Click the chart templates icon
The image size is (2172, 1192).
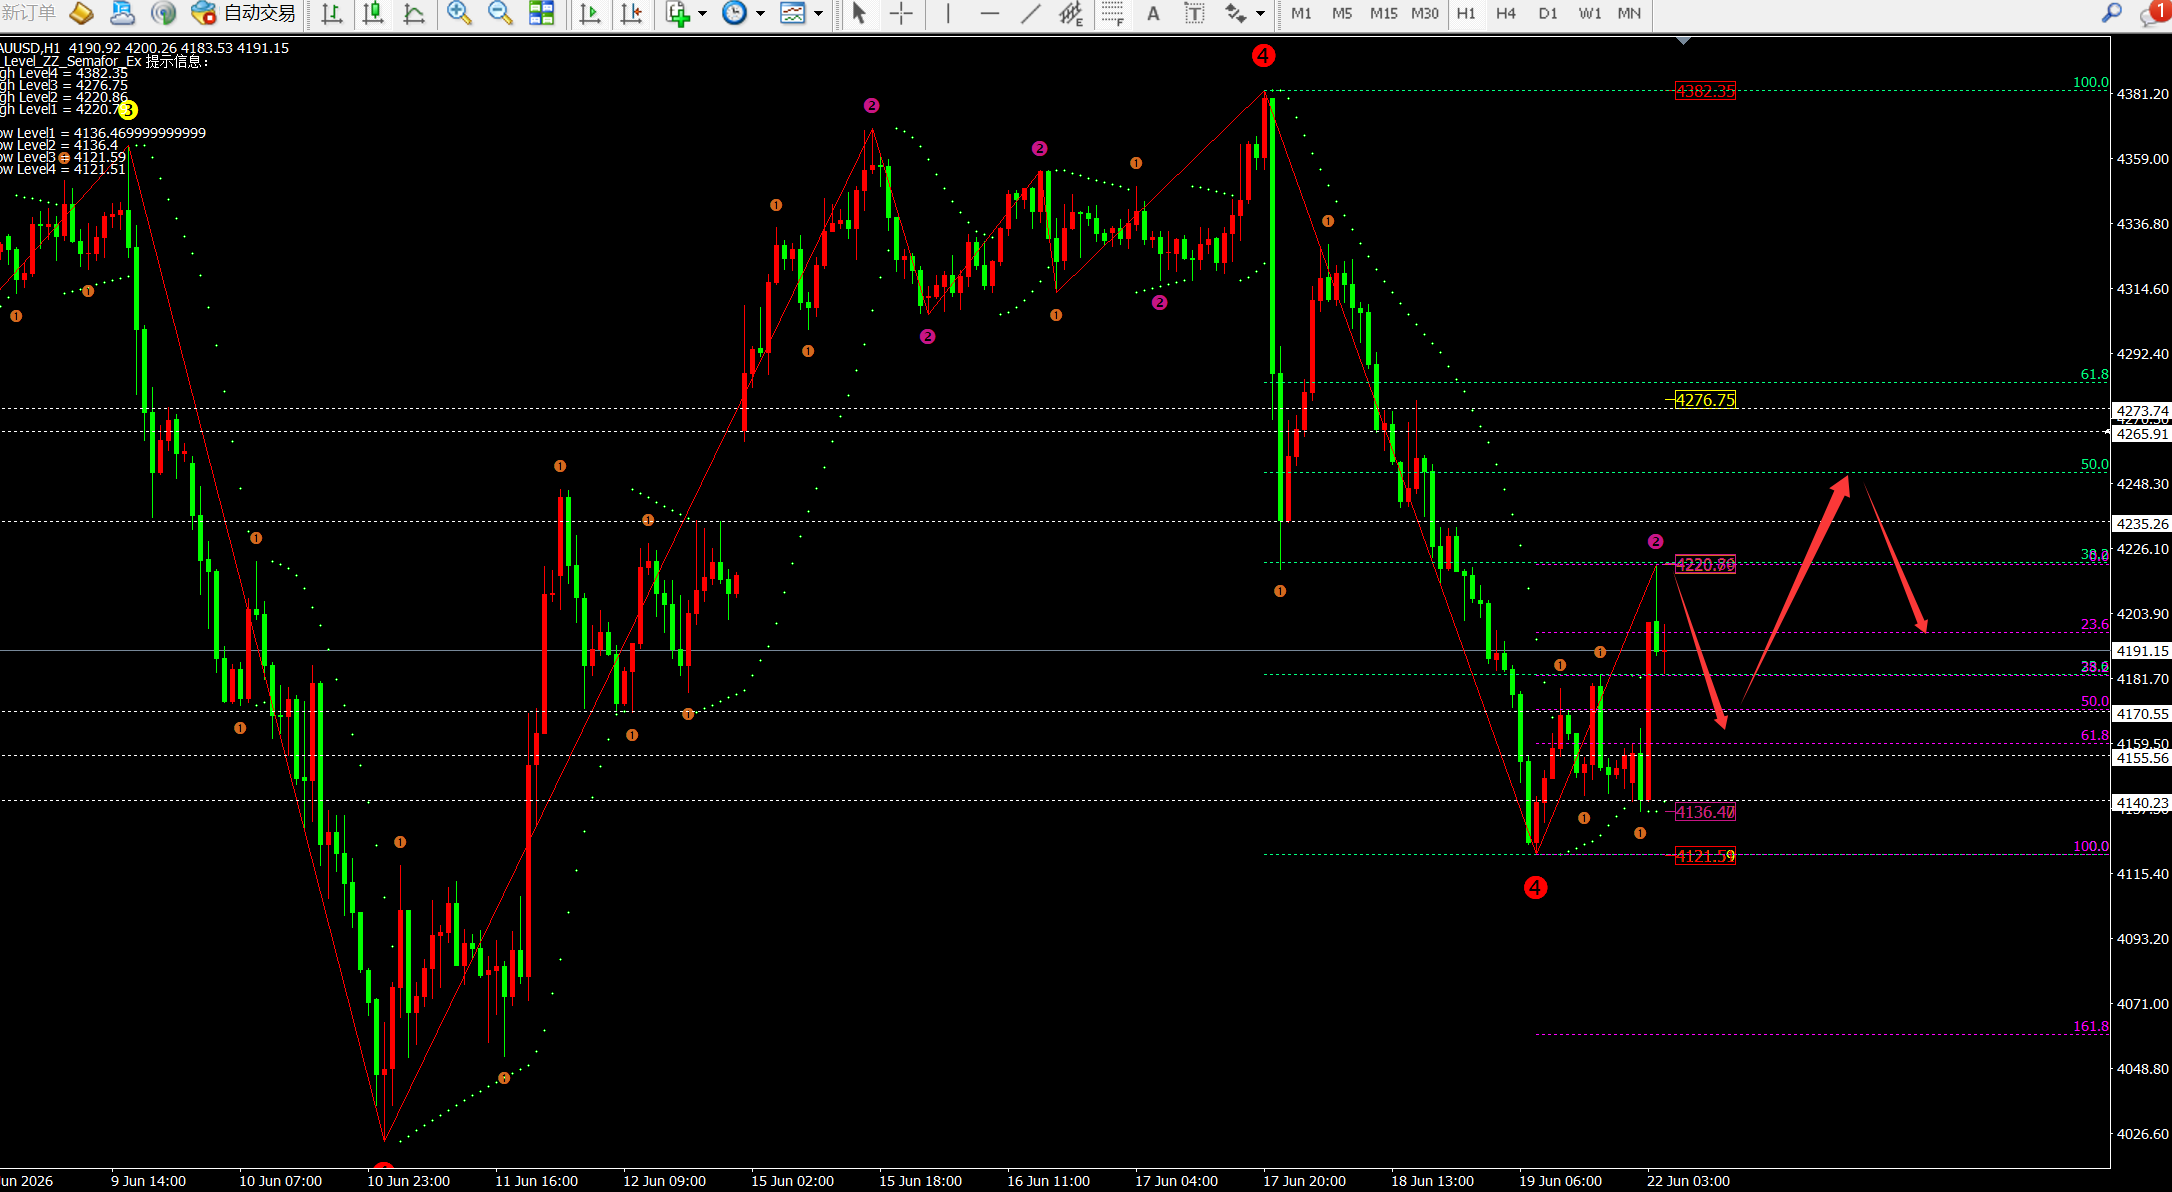click(793, 13)
